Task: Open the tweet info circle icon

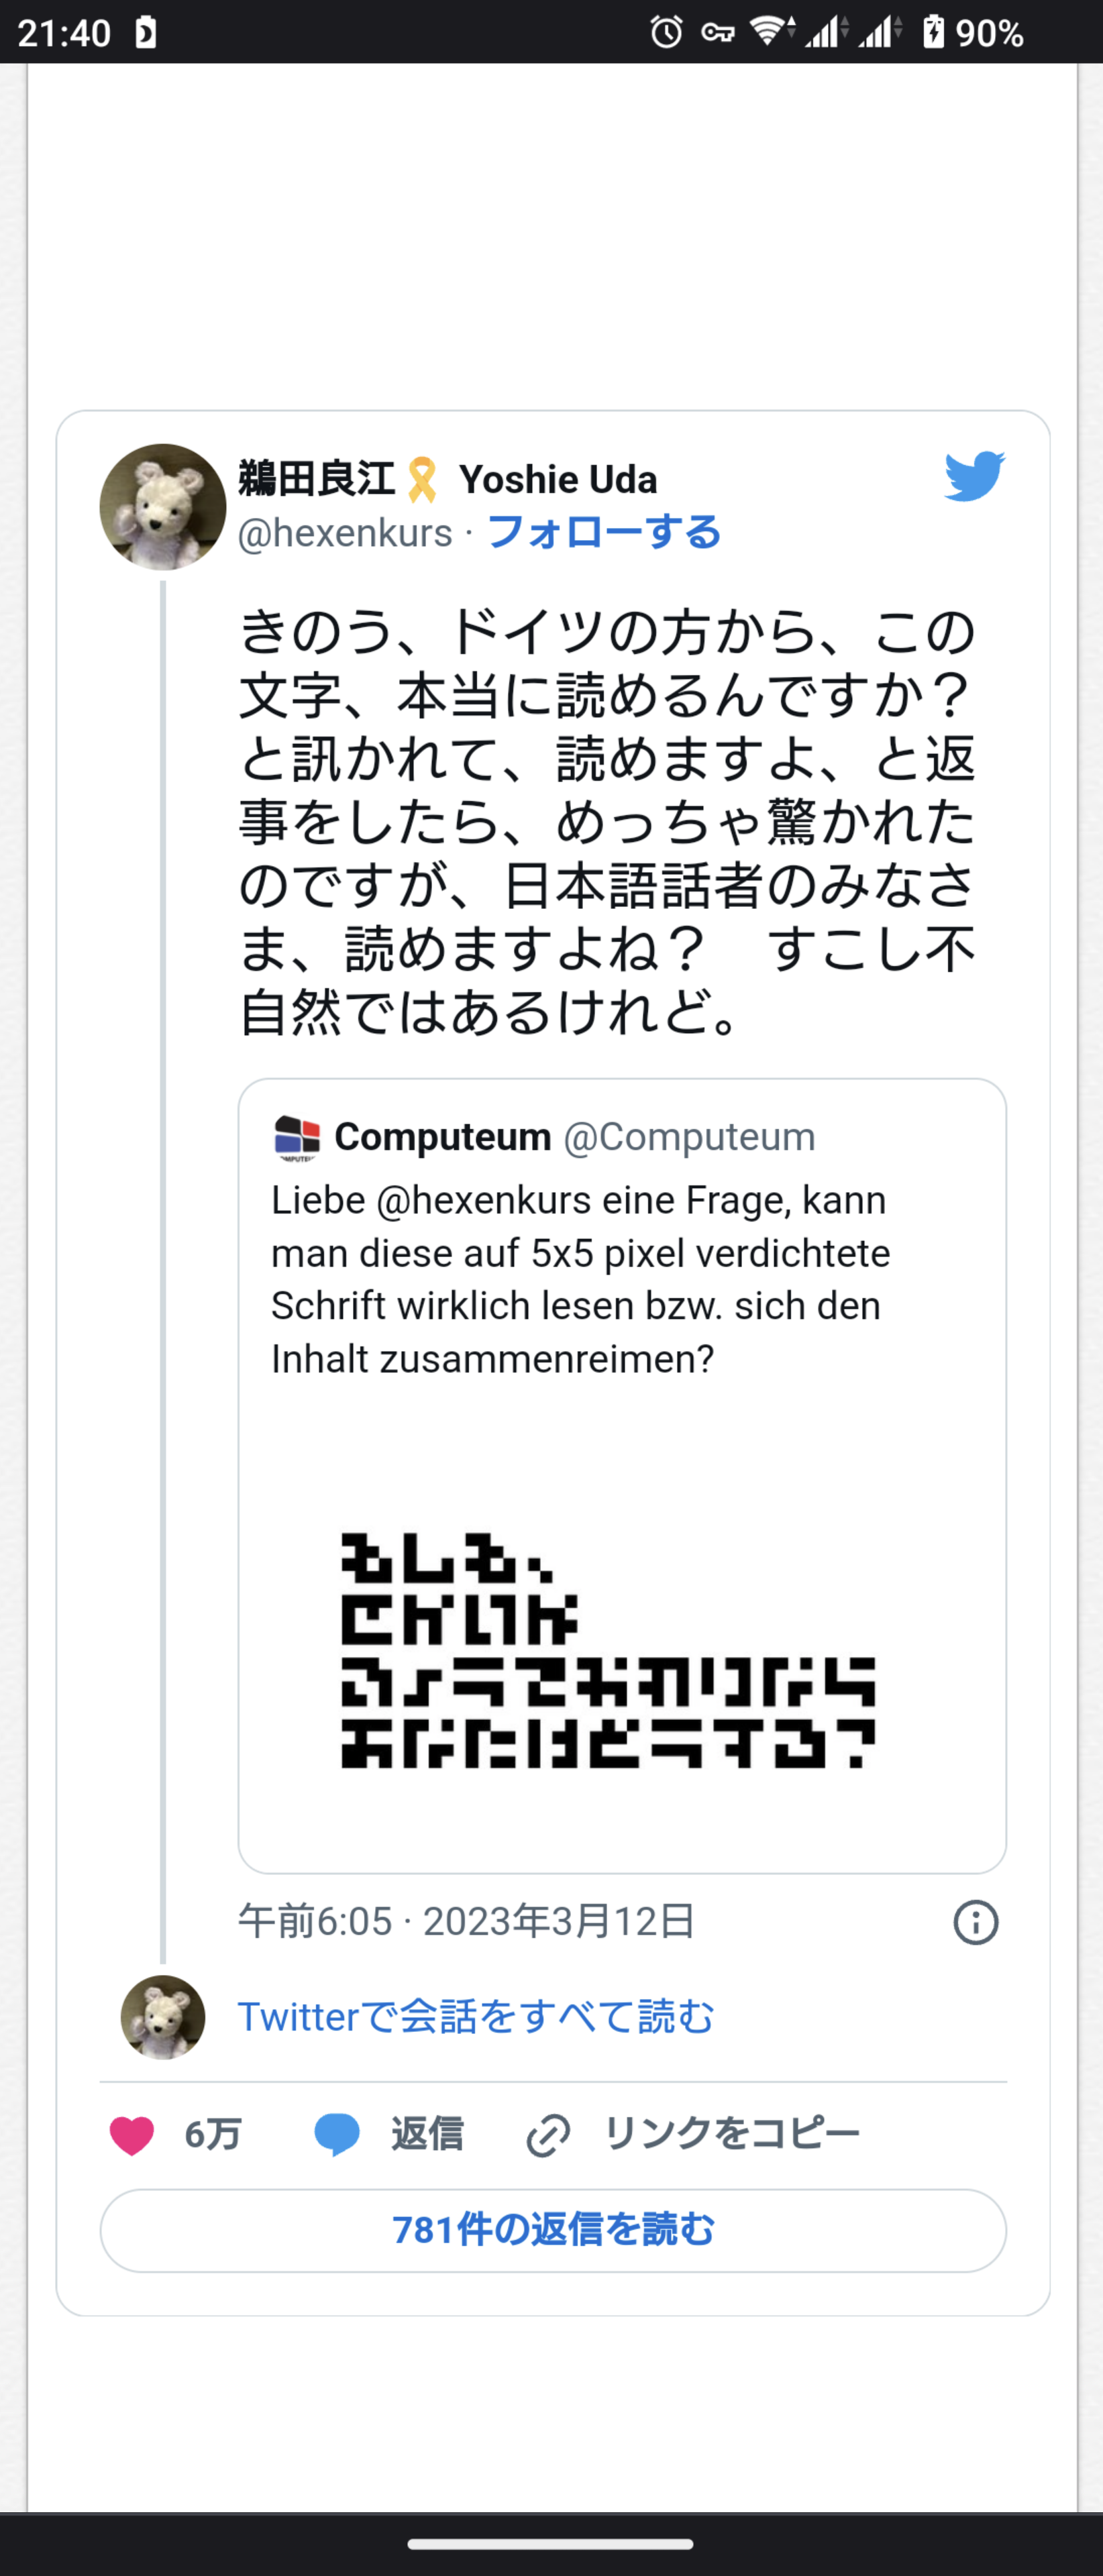Action: tap(975, 1922)
